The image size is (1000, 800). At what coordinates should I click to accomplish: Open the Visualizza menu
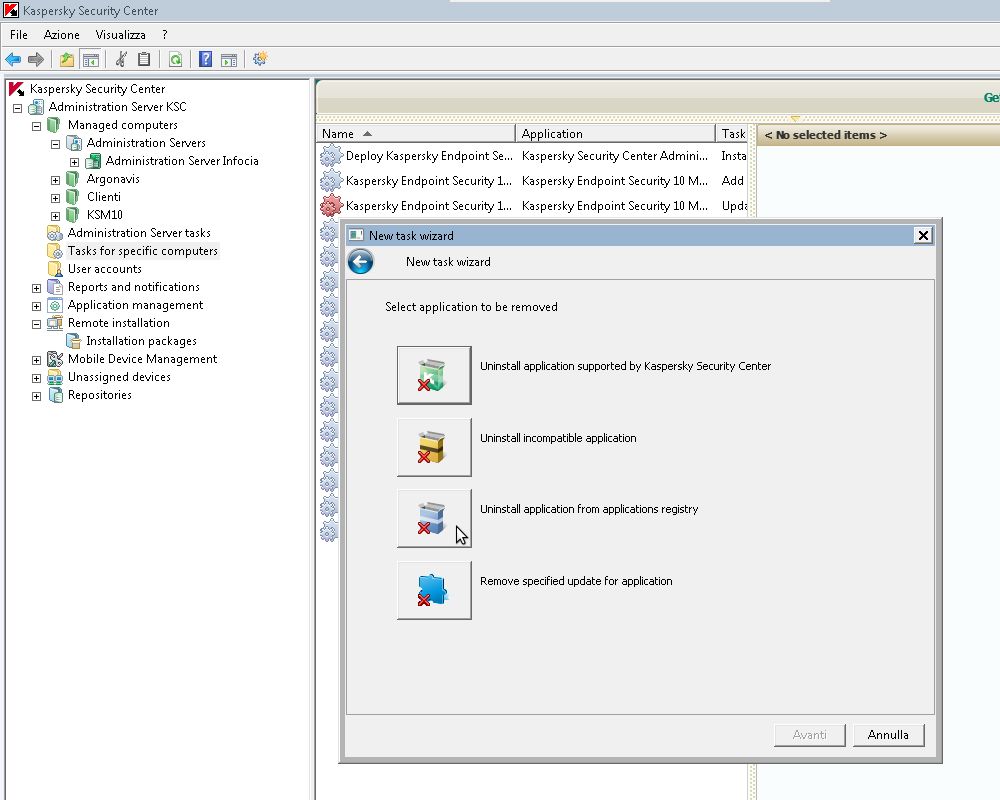click(121, 35)
